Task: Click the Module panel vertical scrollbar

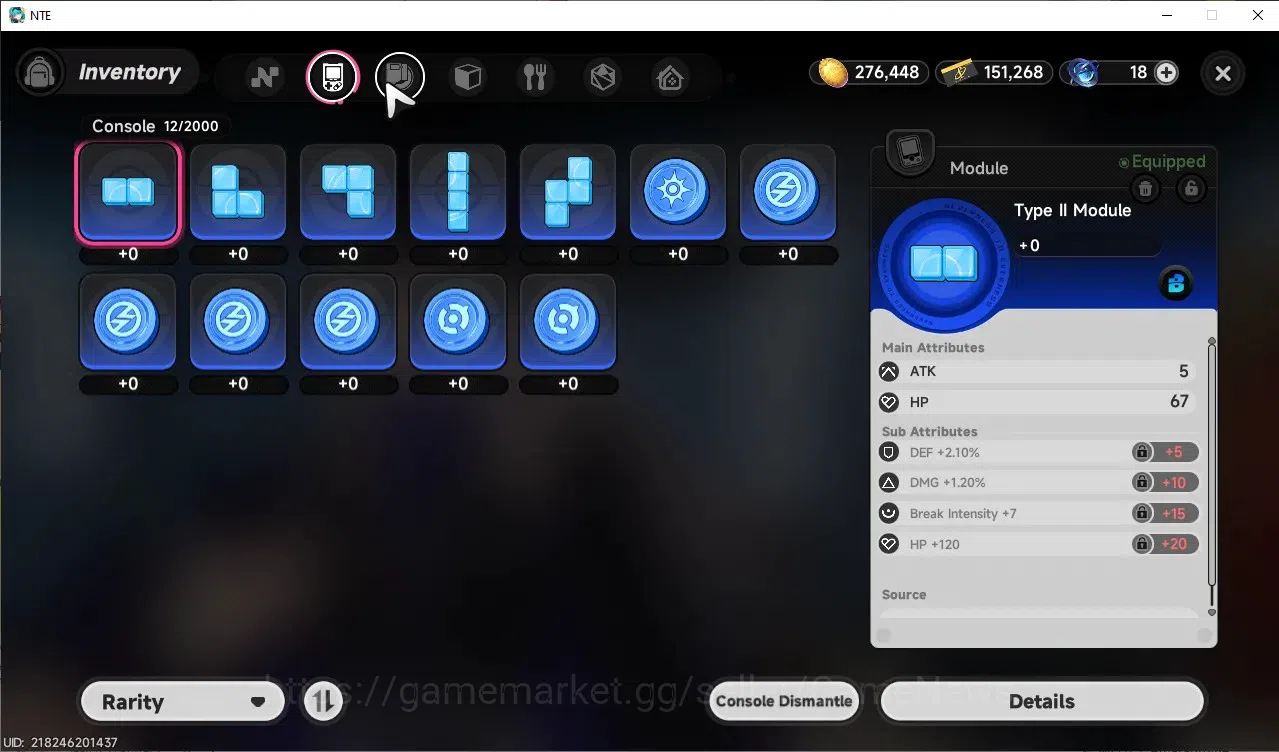Action: click(1212, 476)
